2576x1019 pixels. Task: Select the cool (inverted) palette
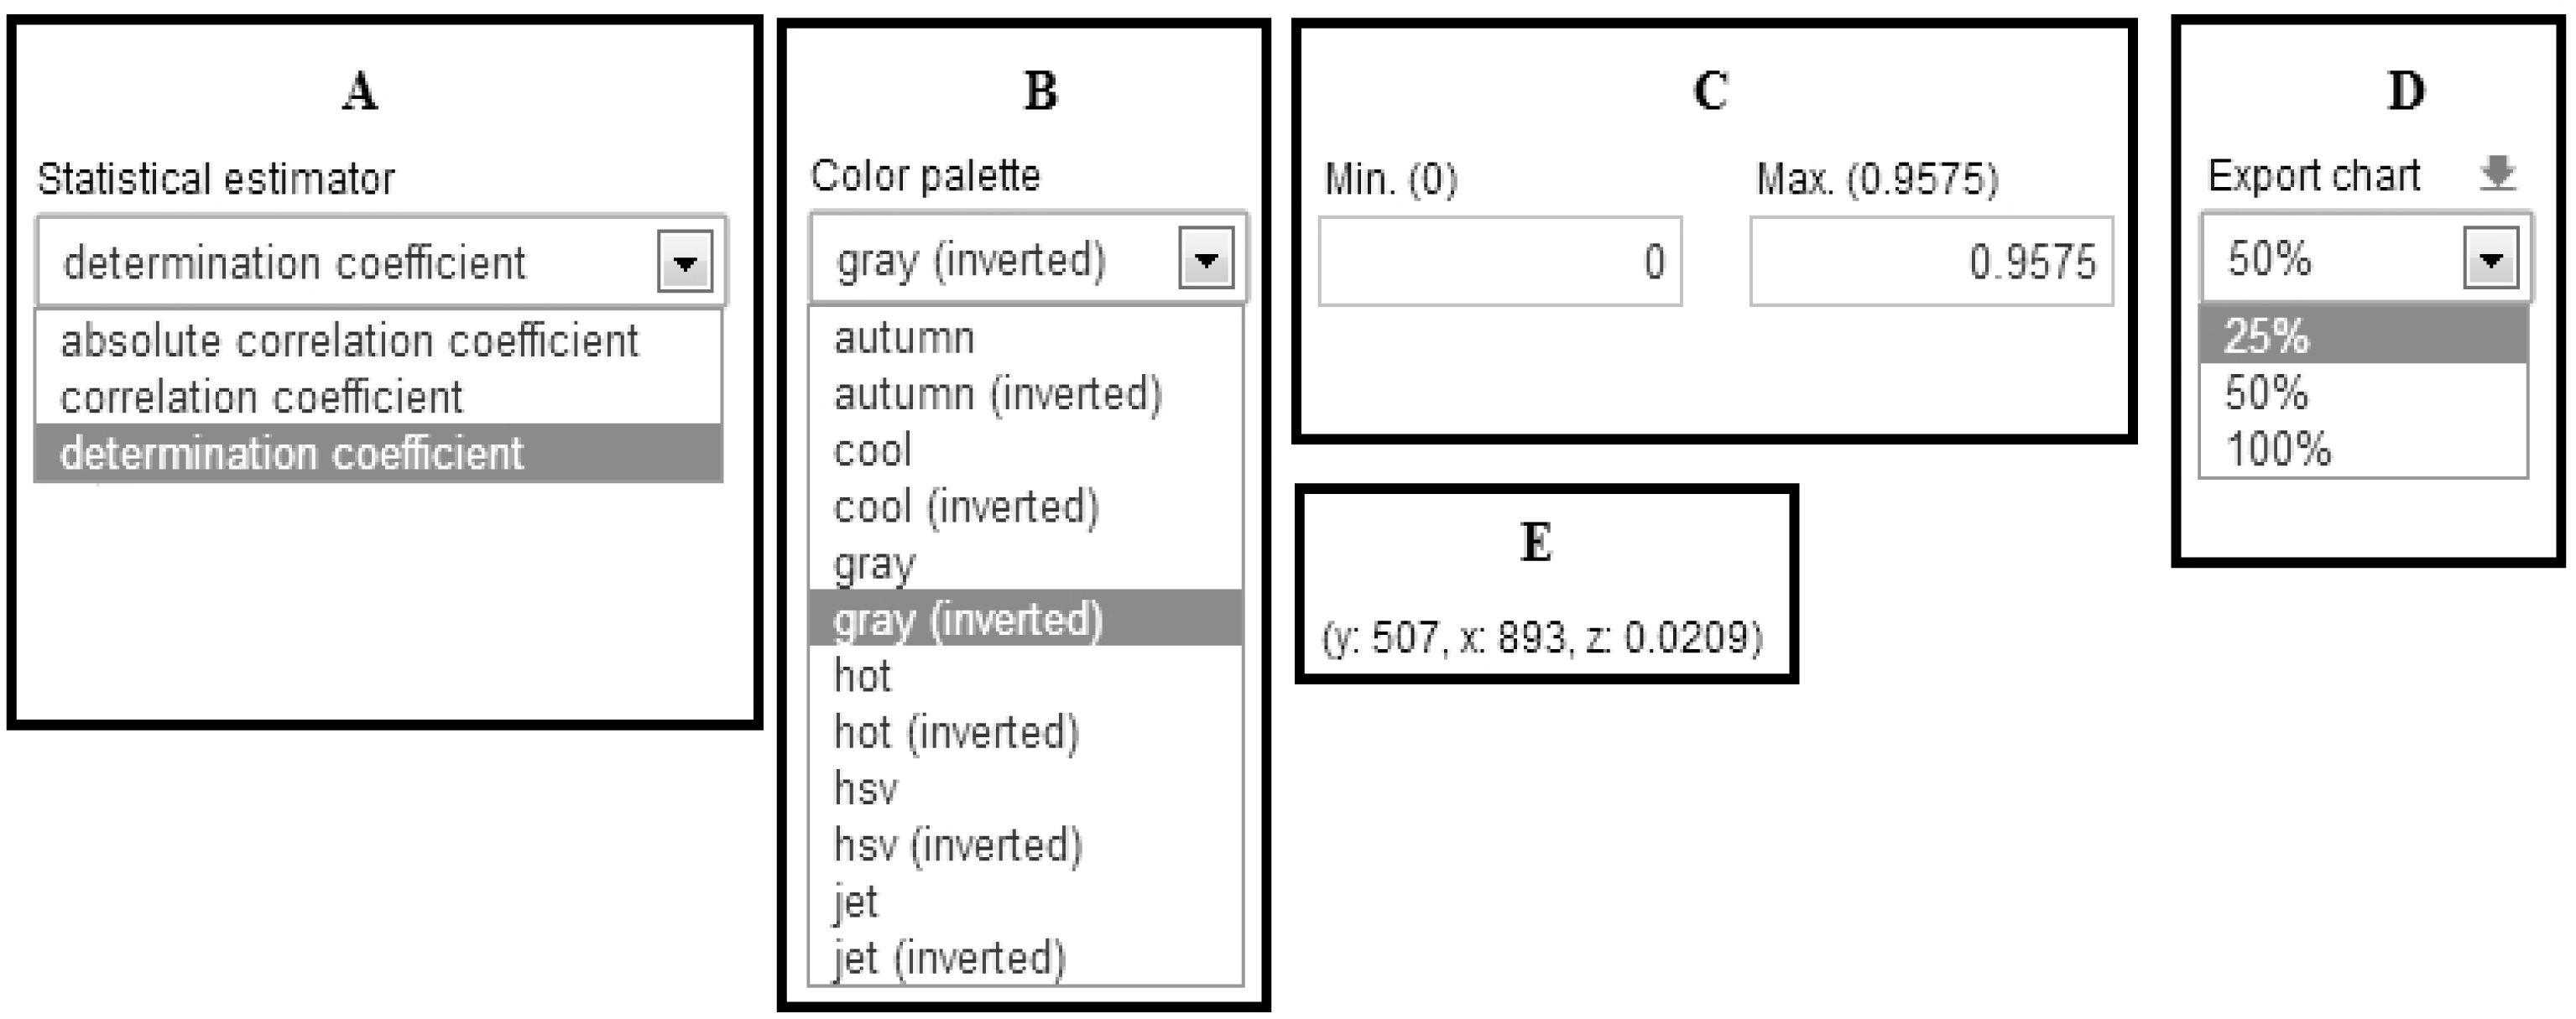coord(965,506)
